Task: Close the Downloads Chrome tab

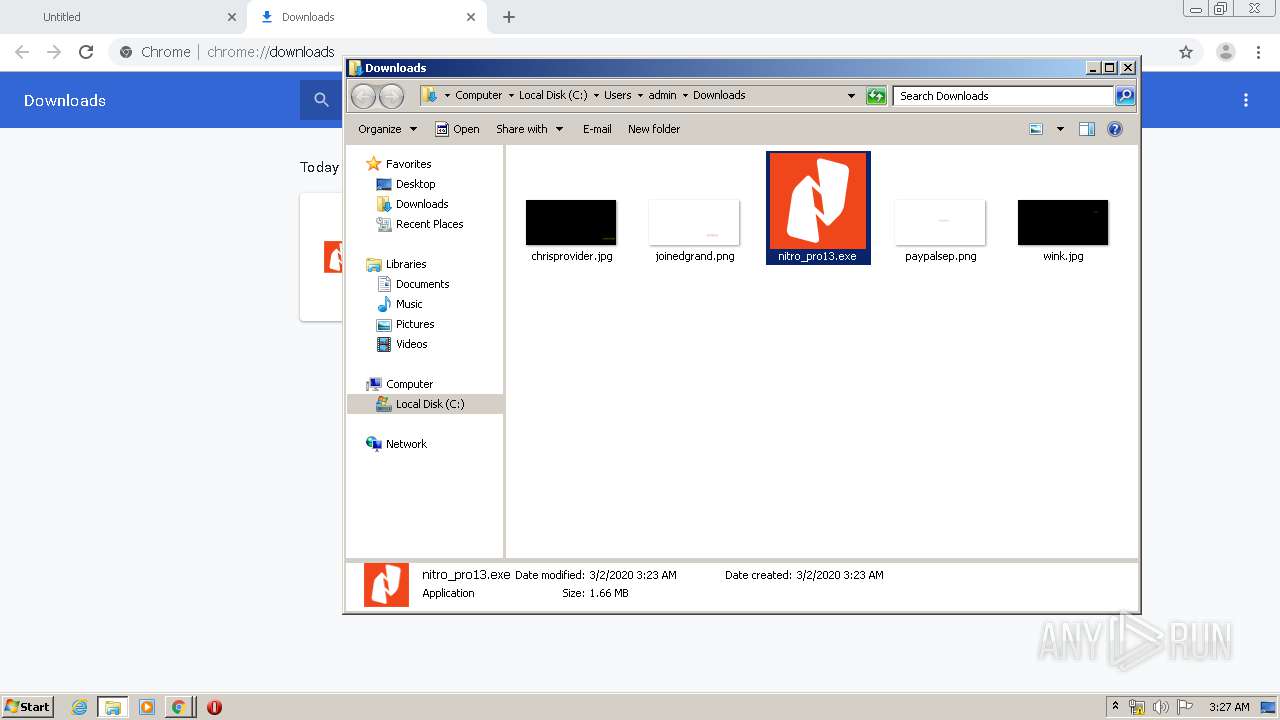Action: click(471, 17)
